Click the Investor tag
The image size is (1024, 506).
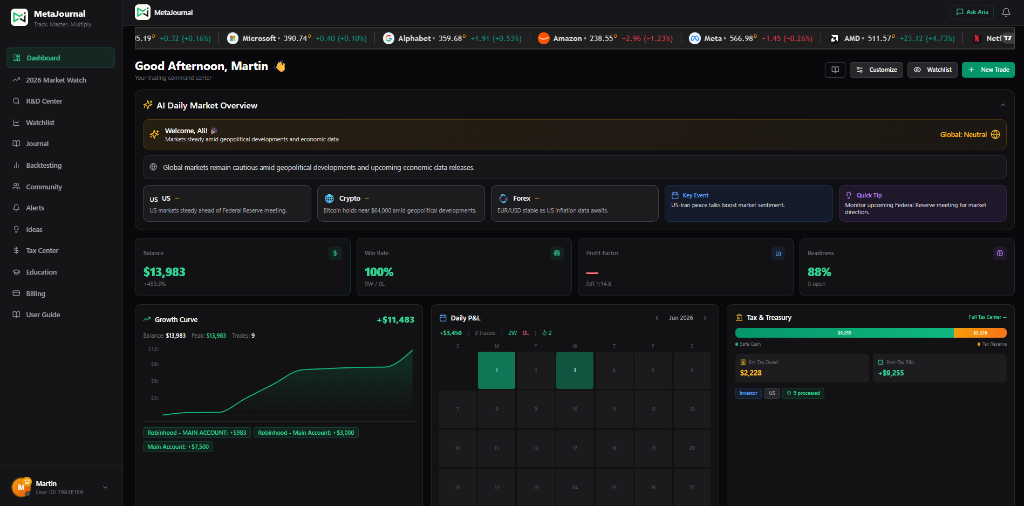click(748, 394)
